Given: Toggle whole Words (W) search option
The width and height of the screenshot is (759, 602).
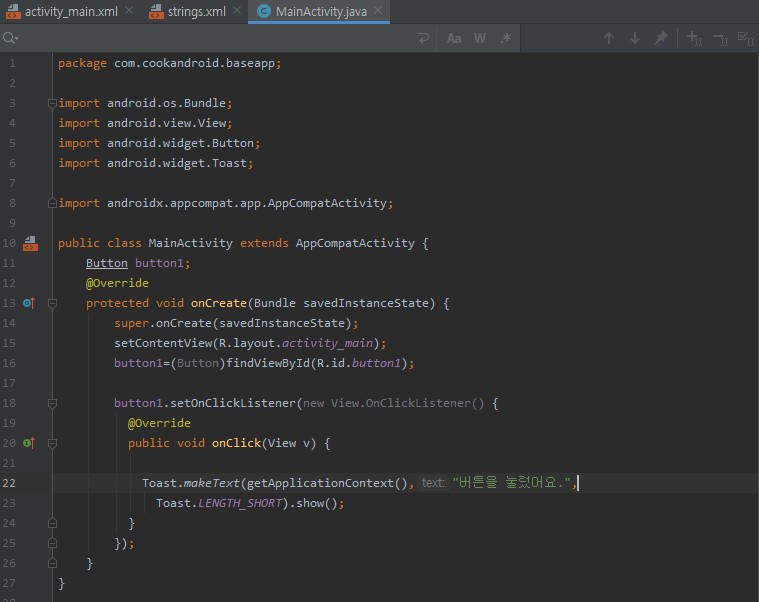Looking at the screenshot, I should pyautogui.click(x=480, y=38).
